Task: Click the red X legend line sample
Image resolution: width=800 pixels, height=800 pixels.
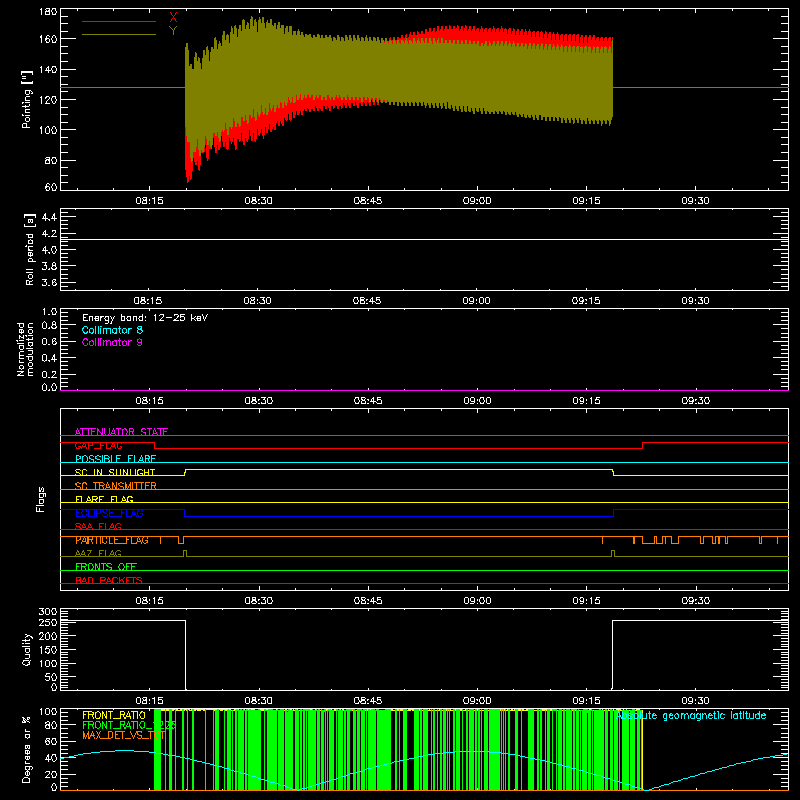Action: pyautogui.click(x=119, y=21)
